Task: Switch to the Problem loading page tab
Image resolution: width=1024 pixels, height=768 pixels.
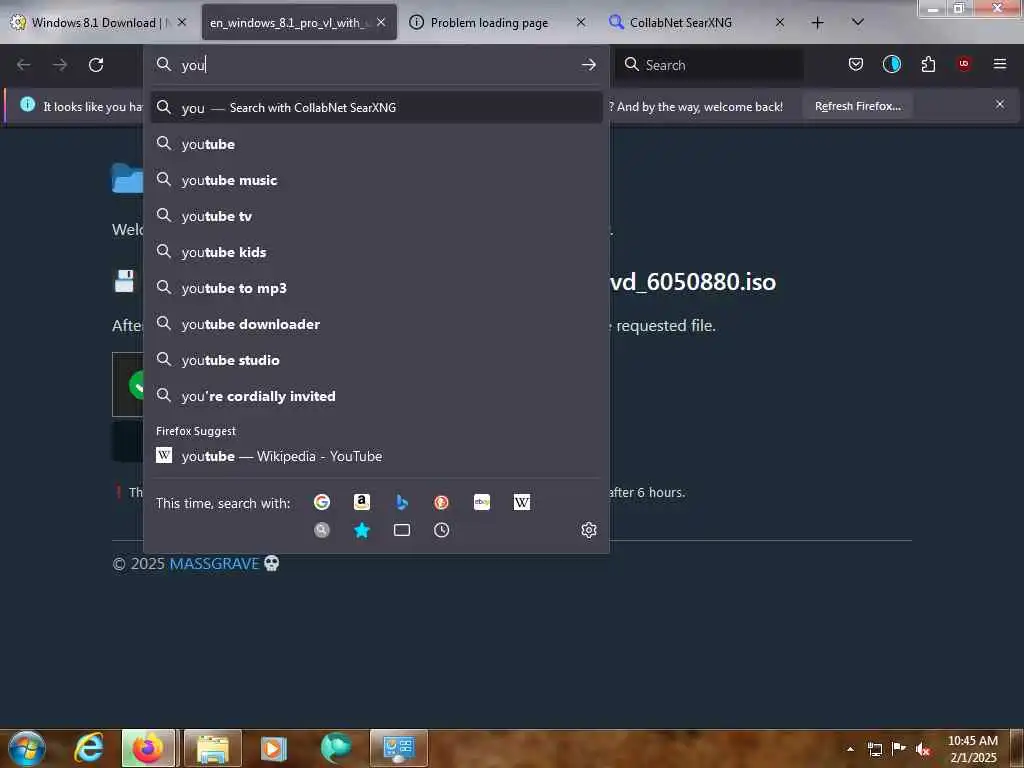Action: 489,23
